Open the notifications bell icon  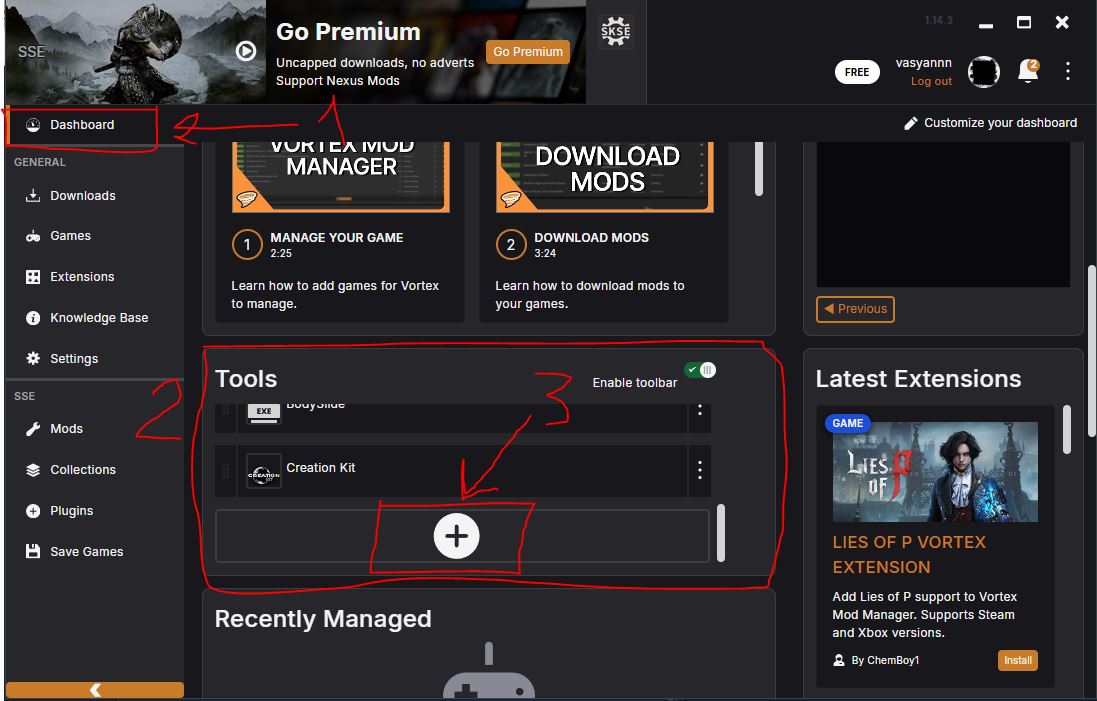1028,71
